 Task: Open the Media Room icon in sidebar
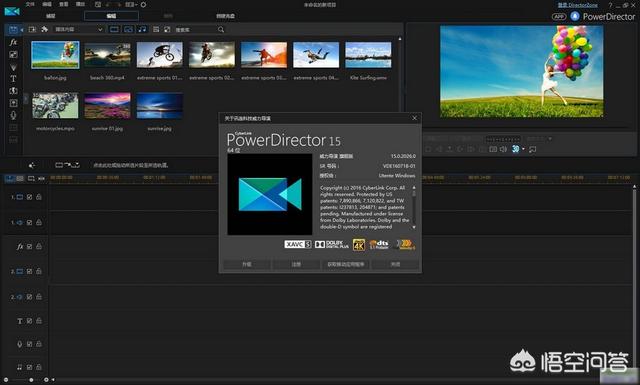pyautogui.click(x=13, y=30)
